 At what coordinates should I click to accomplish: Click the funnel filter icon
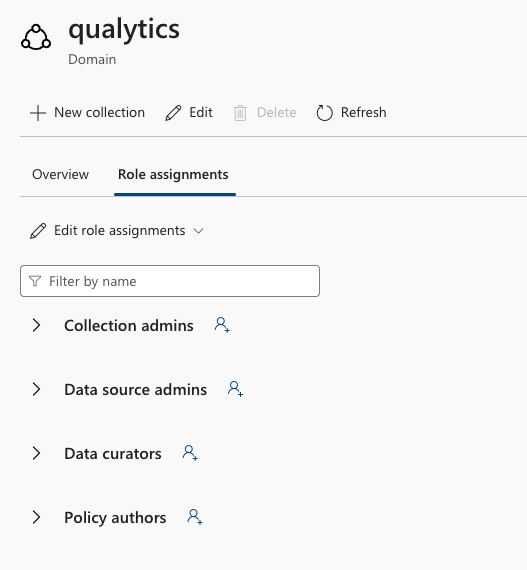35,281
